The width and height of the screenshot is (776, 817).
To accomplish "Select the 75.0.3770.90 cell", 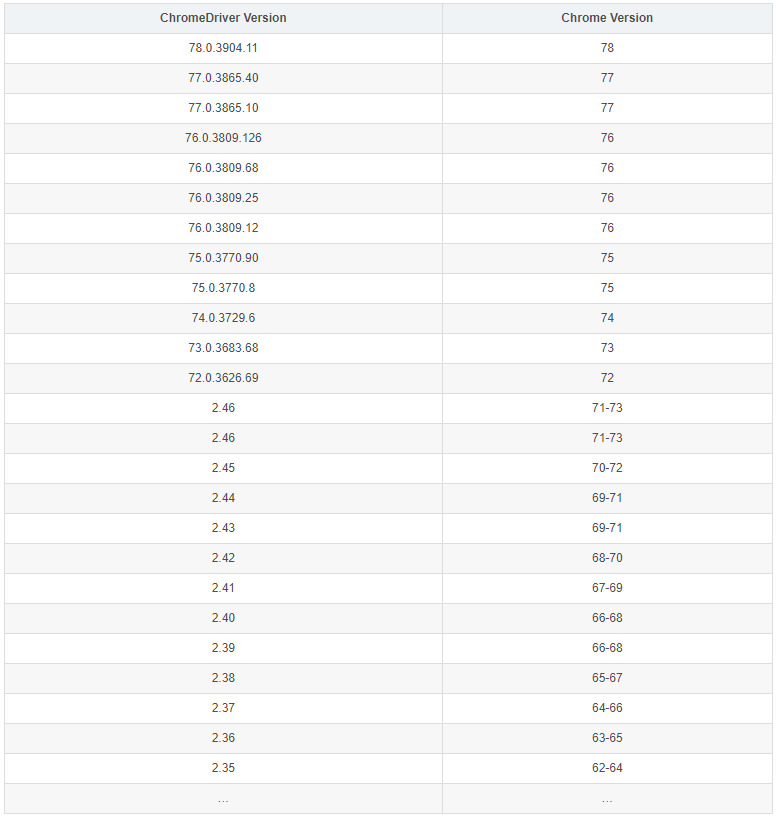I will tap(223, 258).
